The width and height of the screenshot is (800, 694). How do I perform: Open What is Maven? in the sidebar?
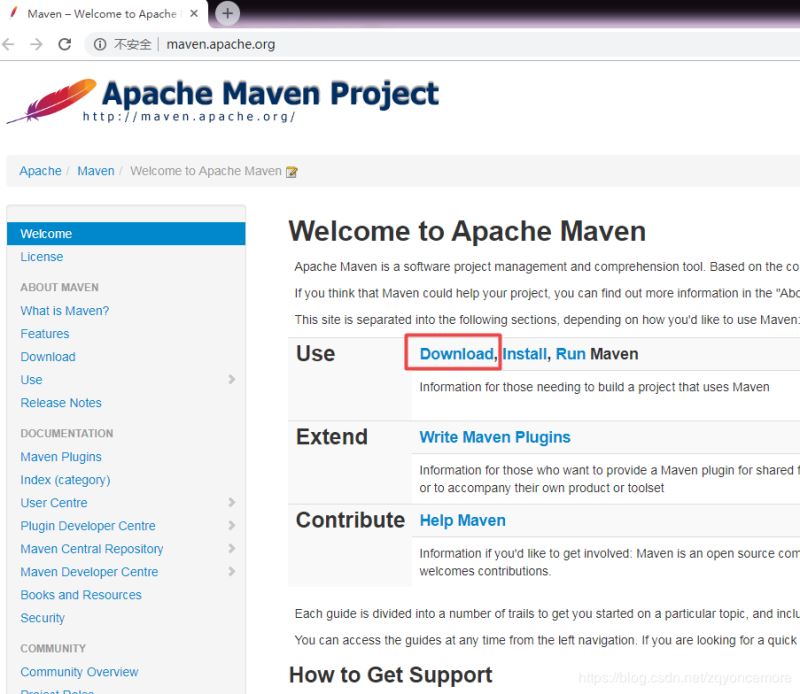[x=65, y=311]
